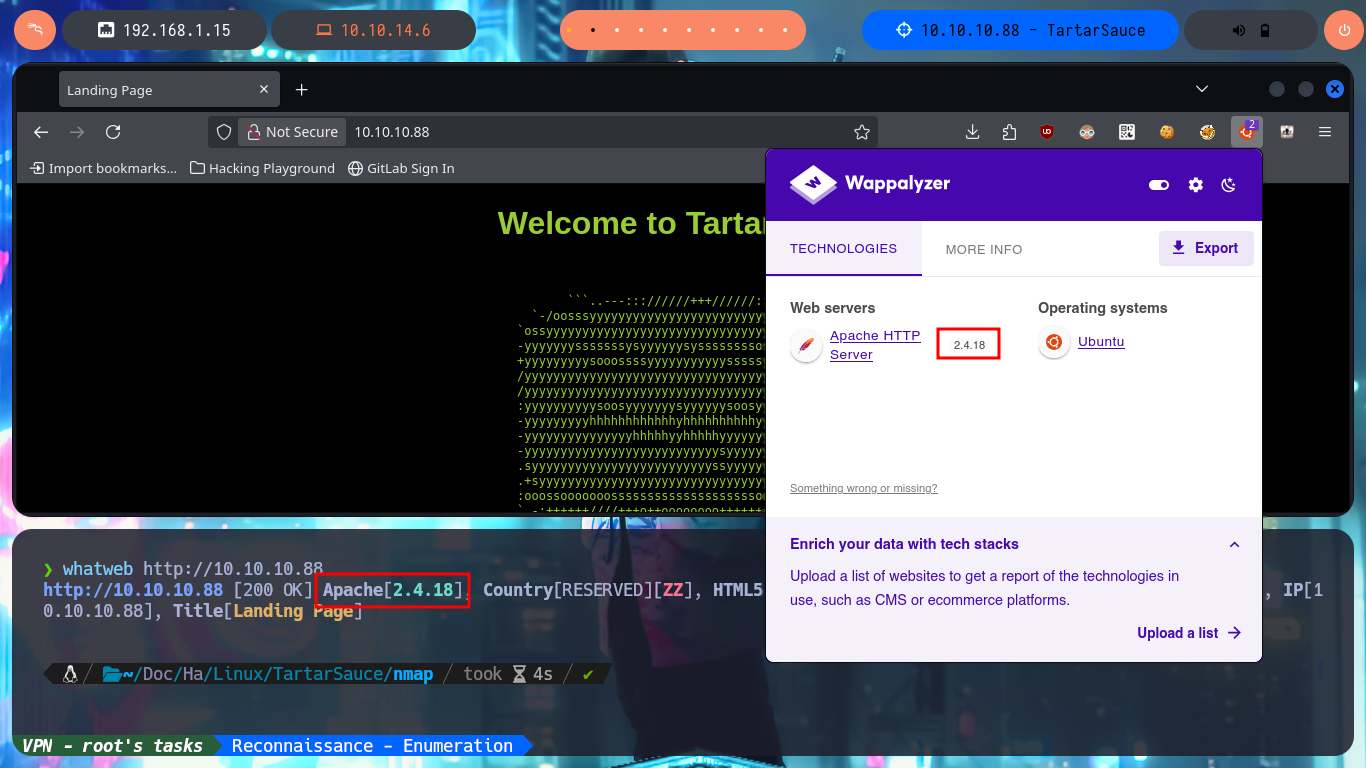Click the Export button
The image size is (1366, 768).
pos(1206,248)
